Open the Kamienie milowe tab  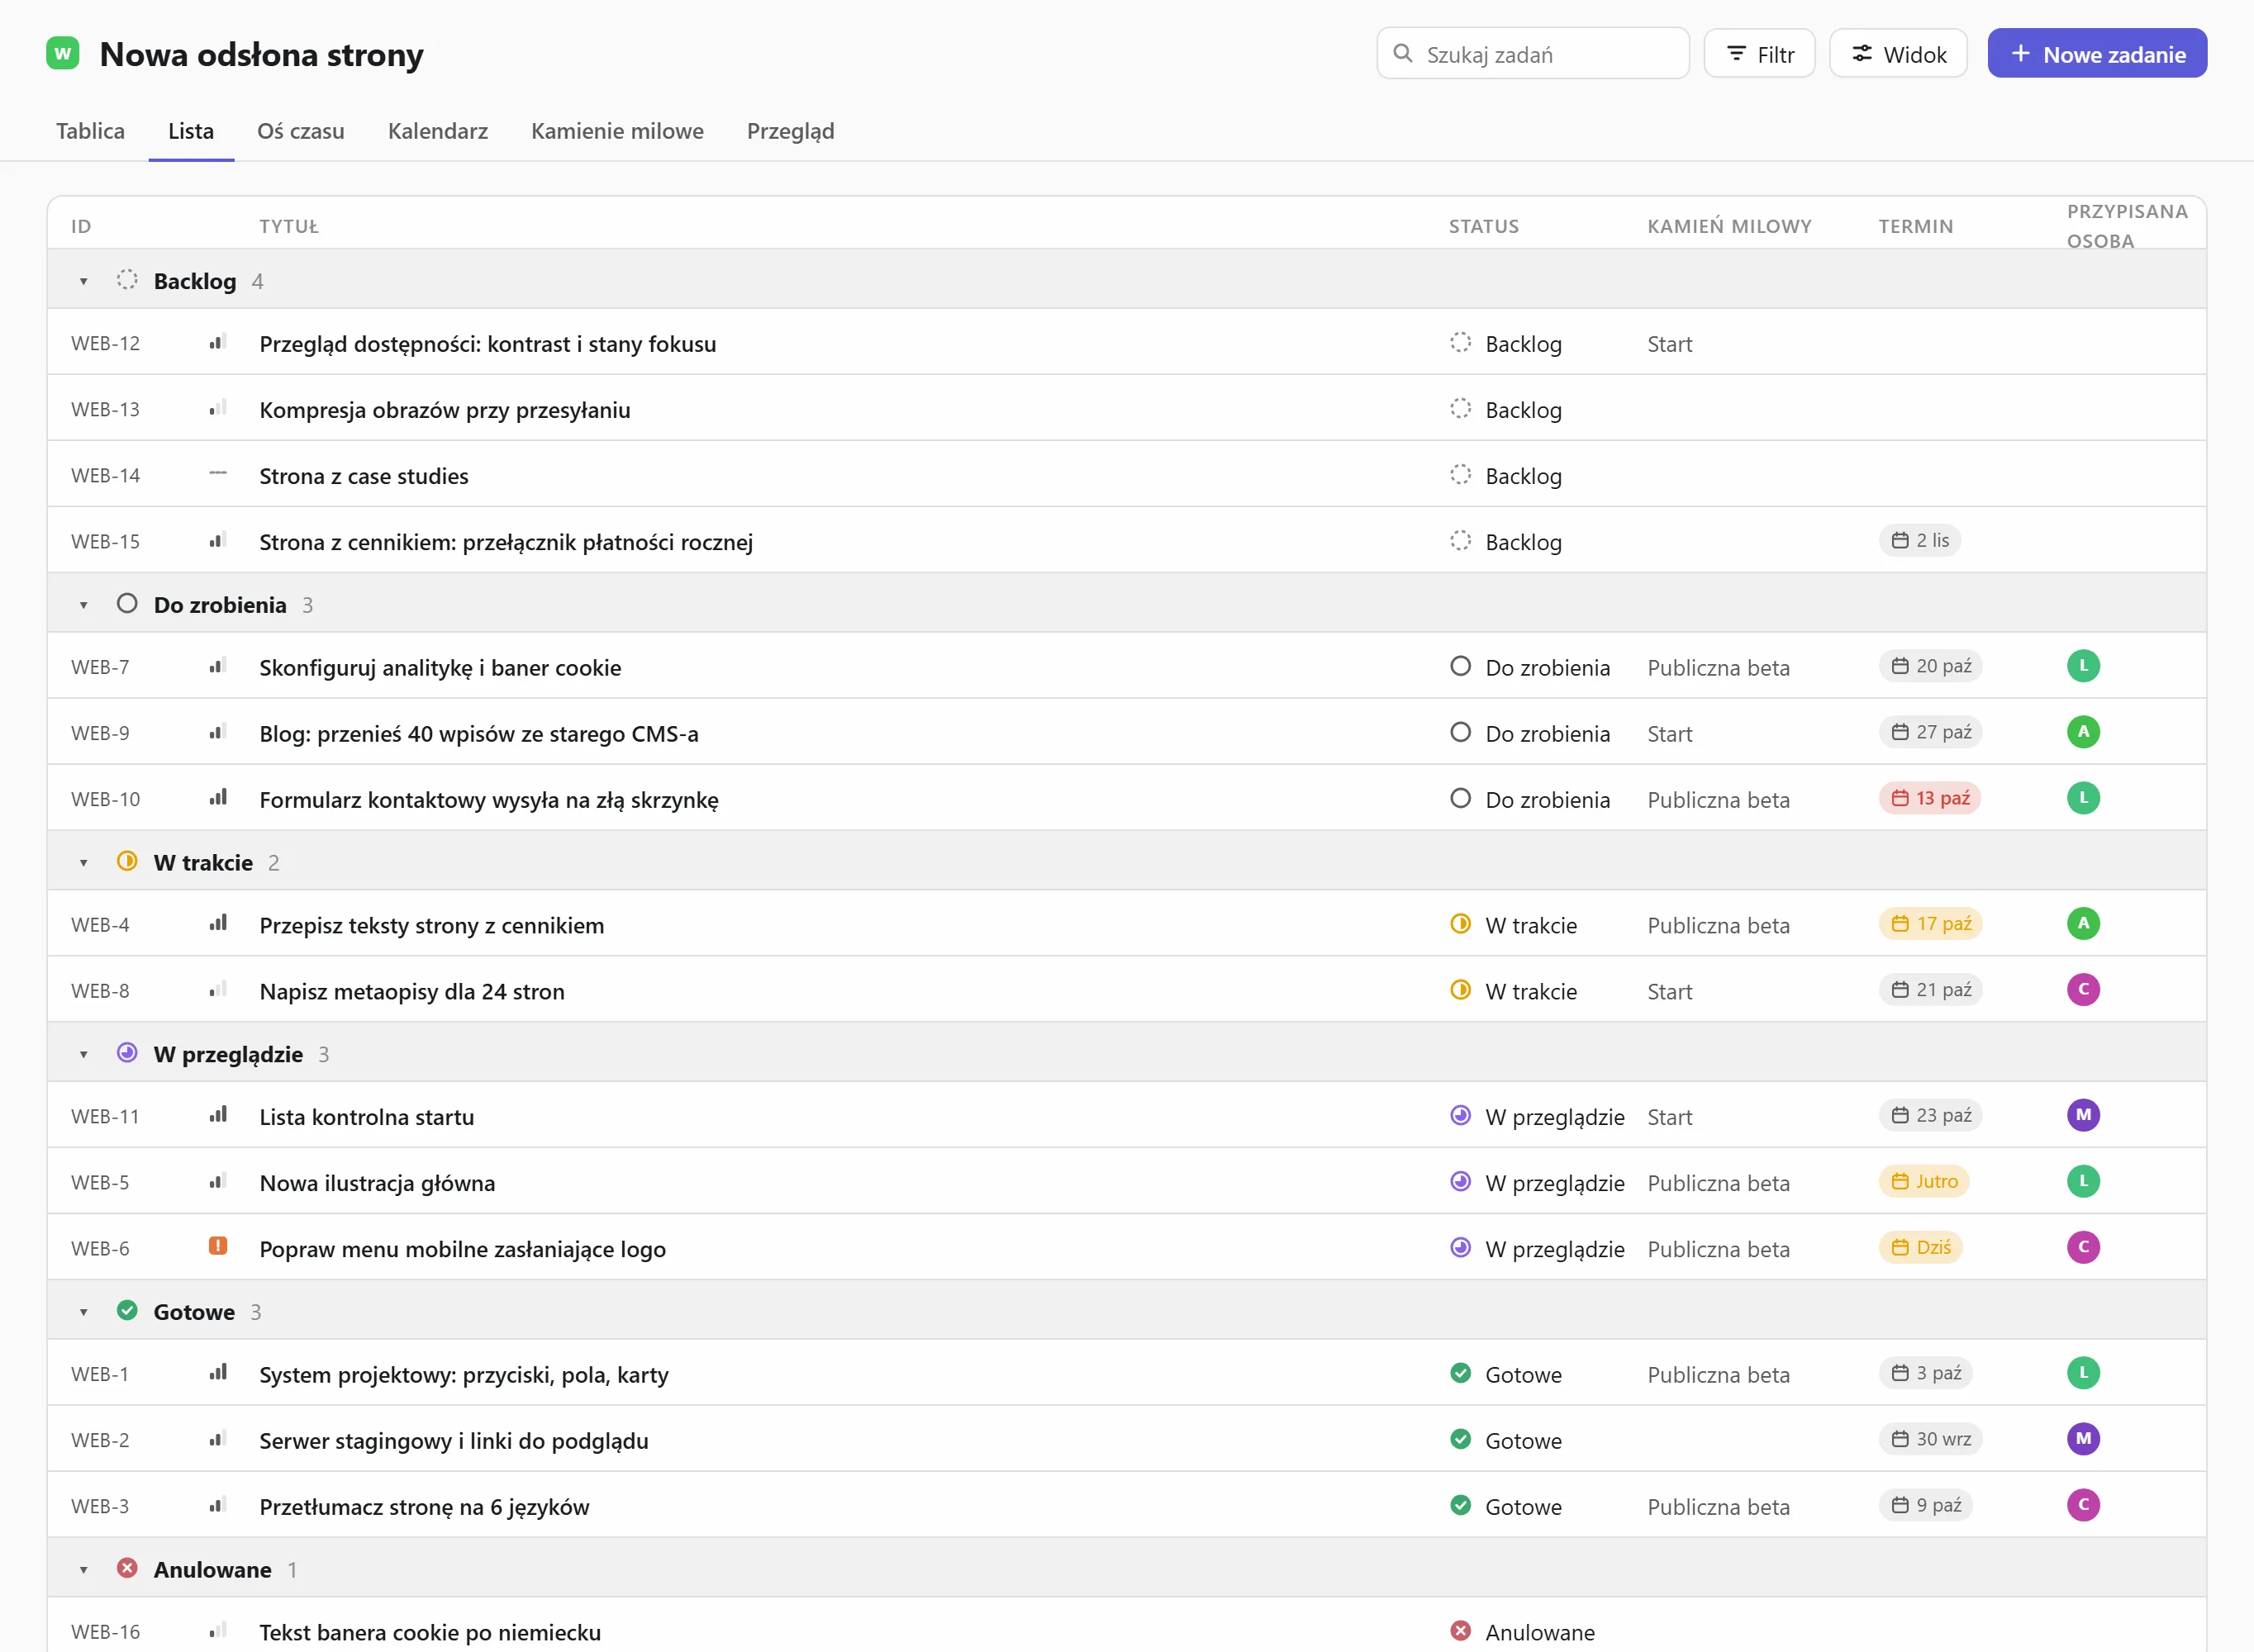[617, 131]
